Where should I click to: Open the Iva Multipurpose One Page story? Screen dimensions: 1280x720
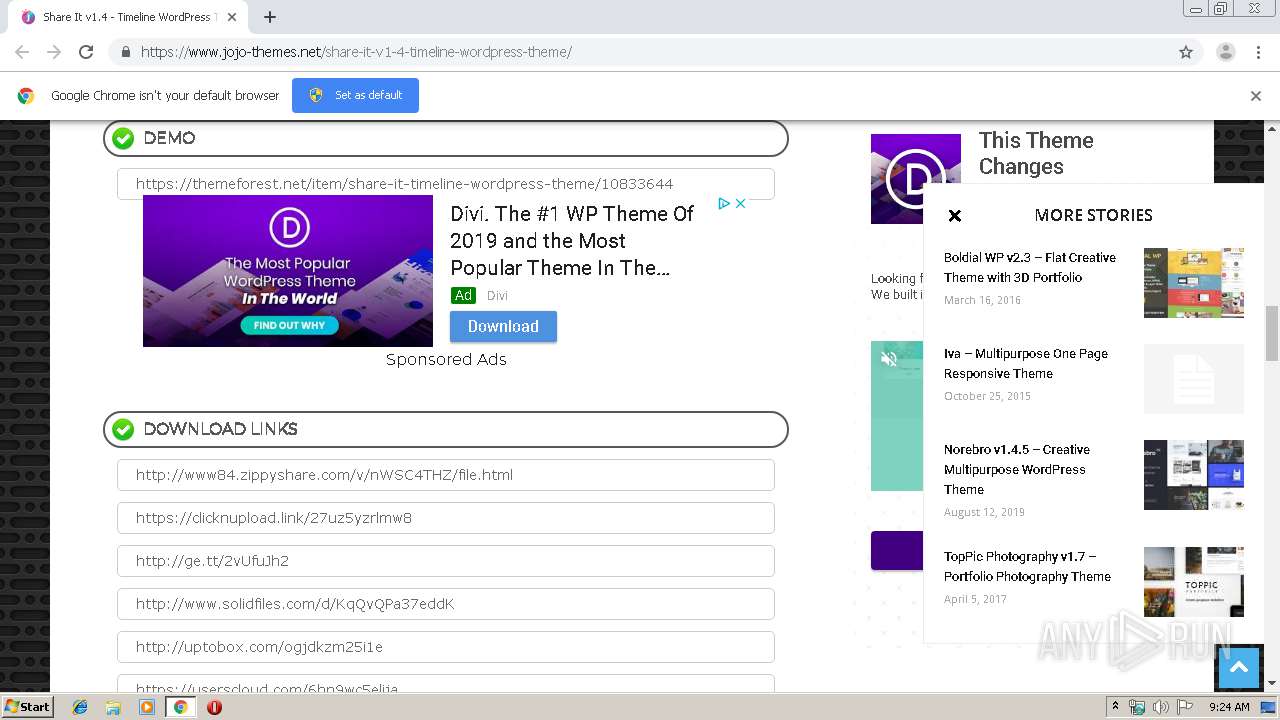pos(1026,363)
